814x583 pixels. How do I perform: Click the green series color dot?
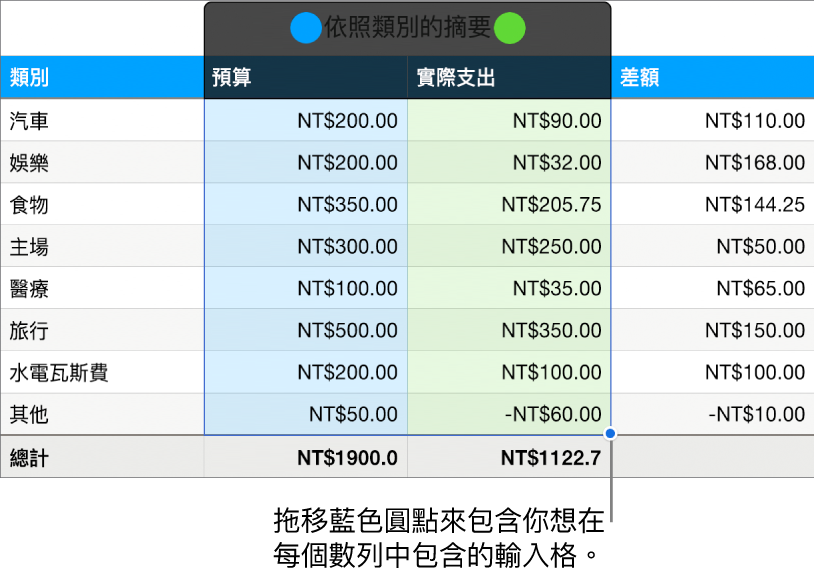coord(509,29)
